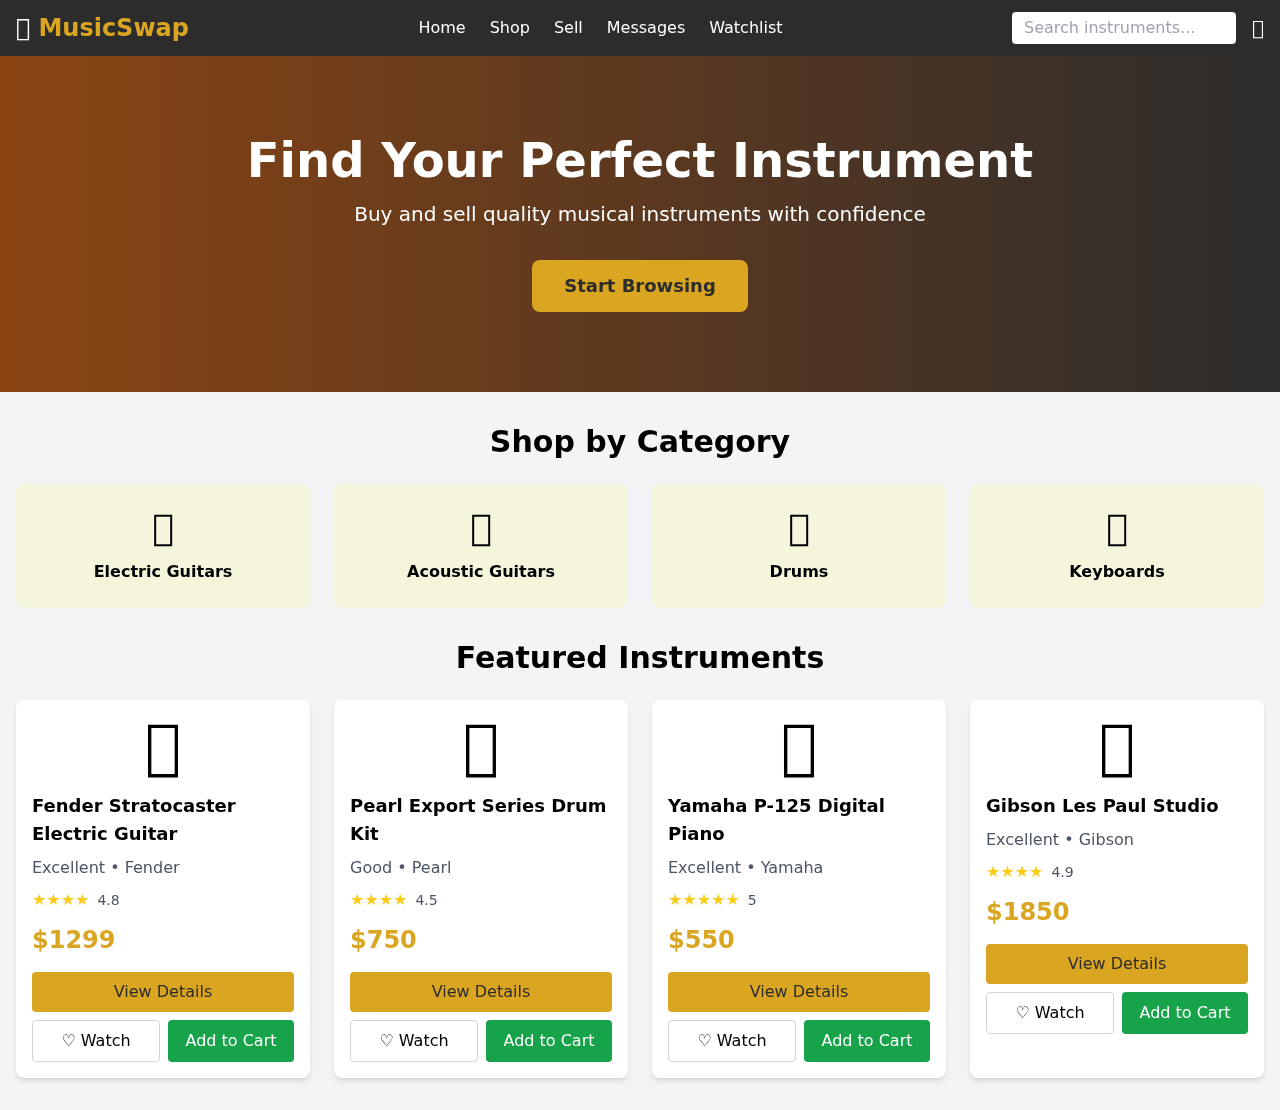Click the Yamaha P-125 product image

click(x=798, y=750)
